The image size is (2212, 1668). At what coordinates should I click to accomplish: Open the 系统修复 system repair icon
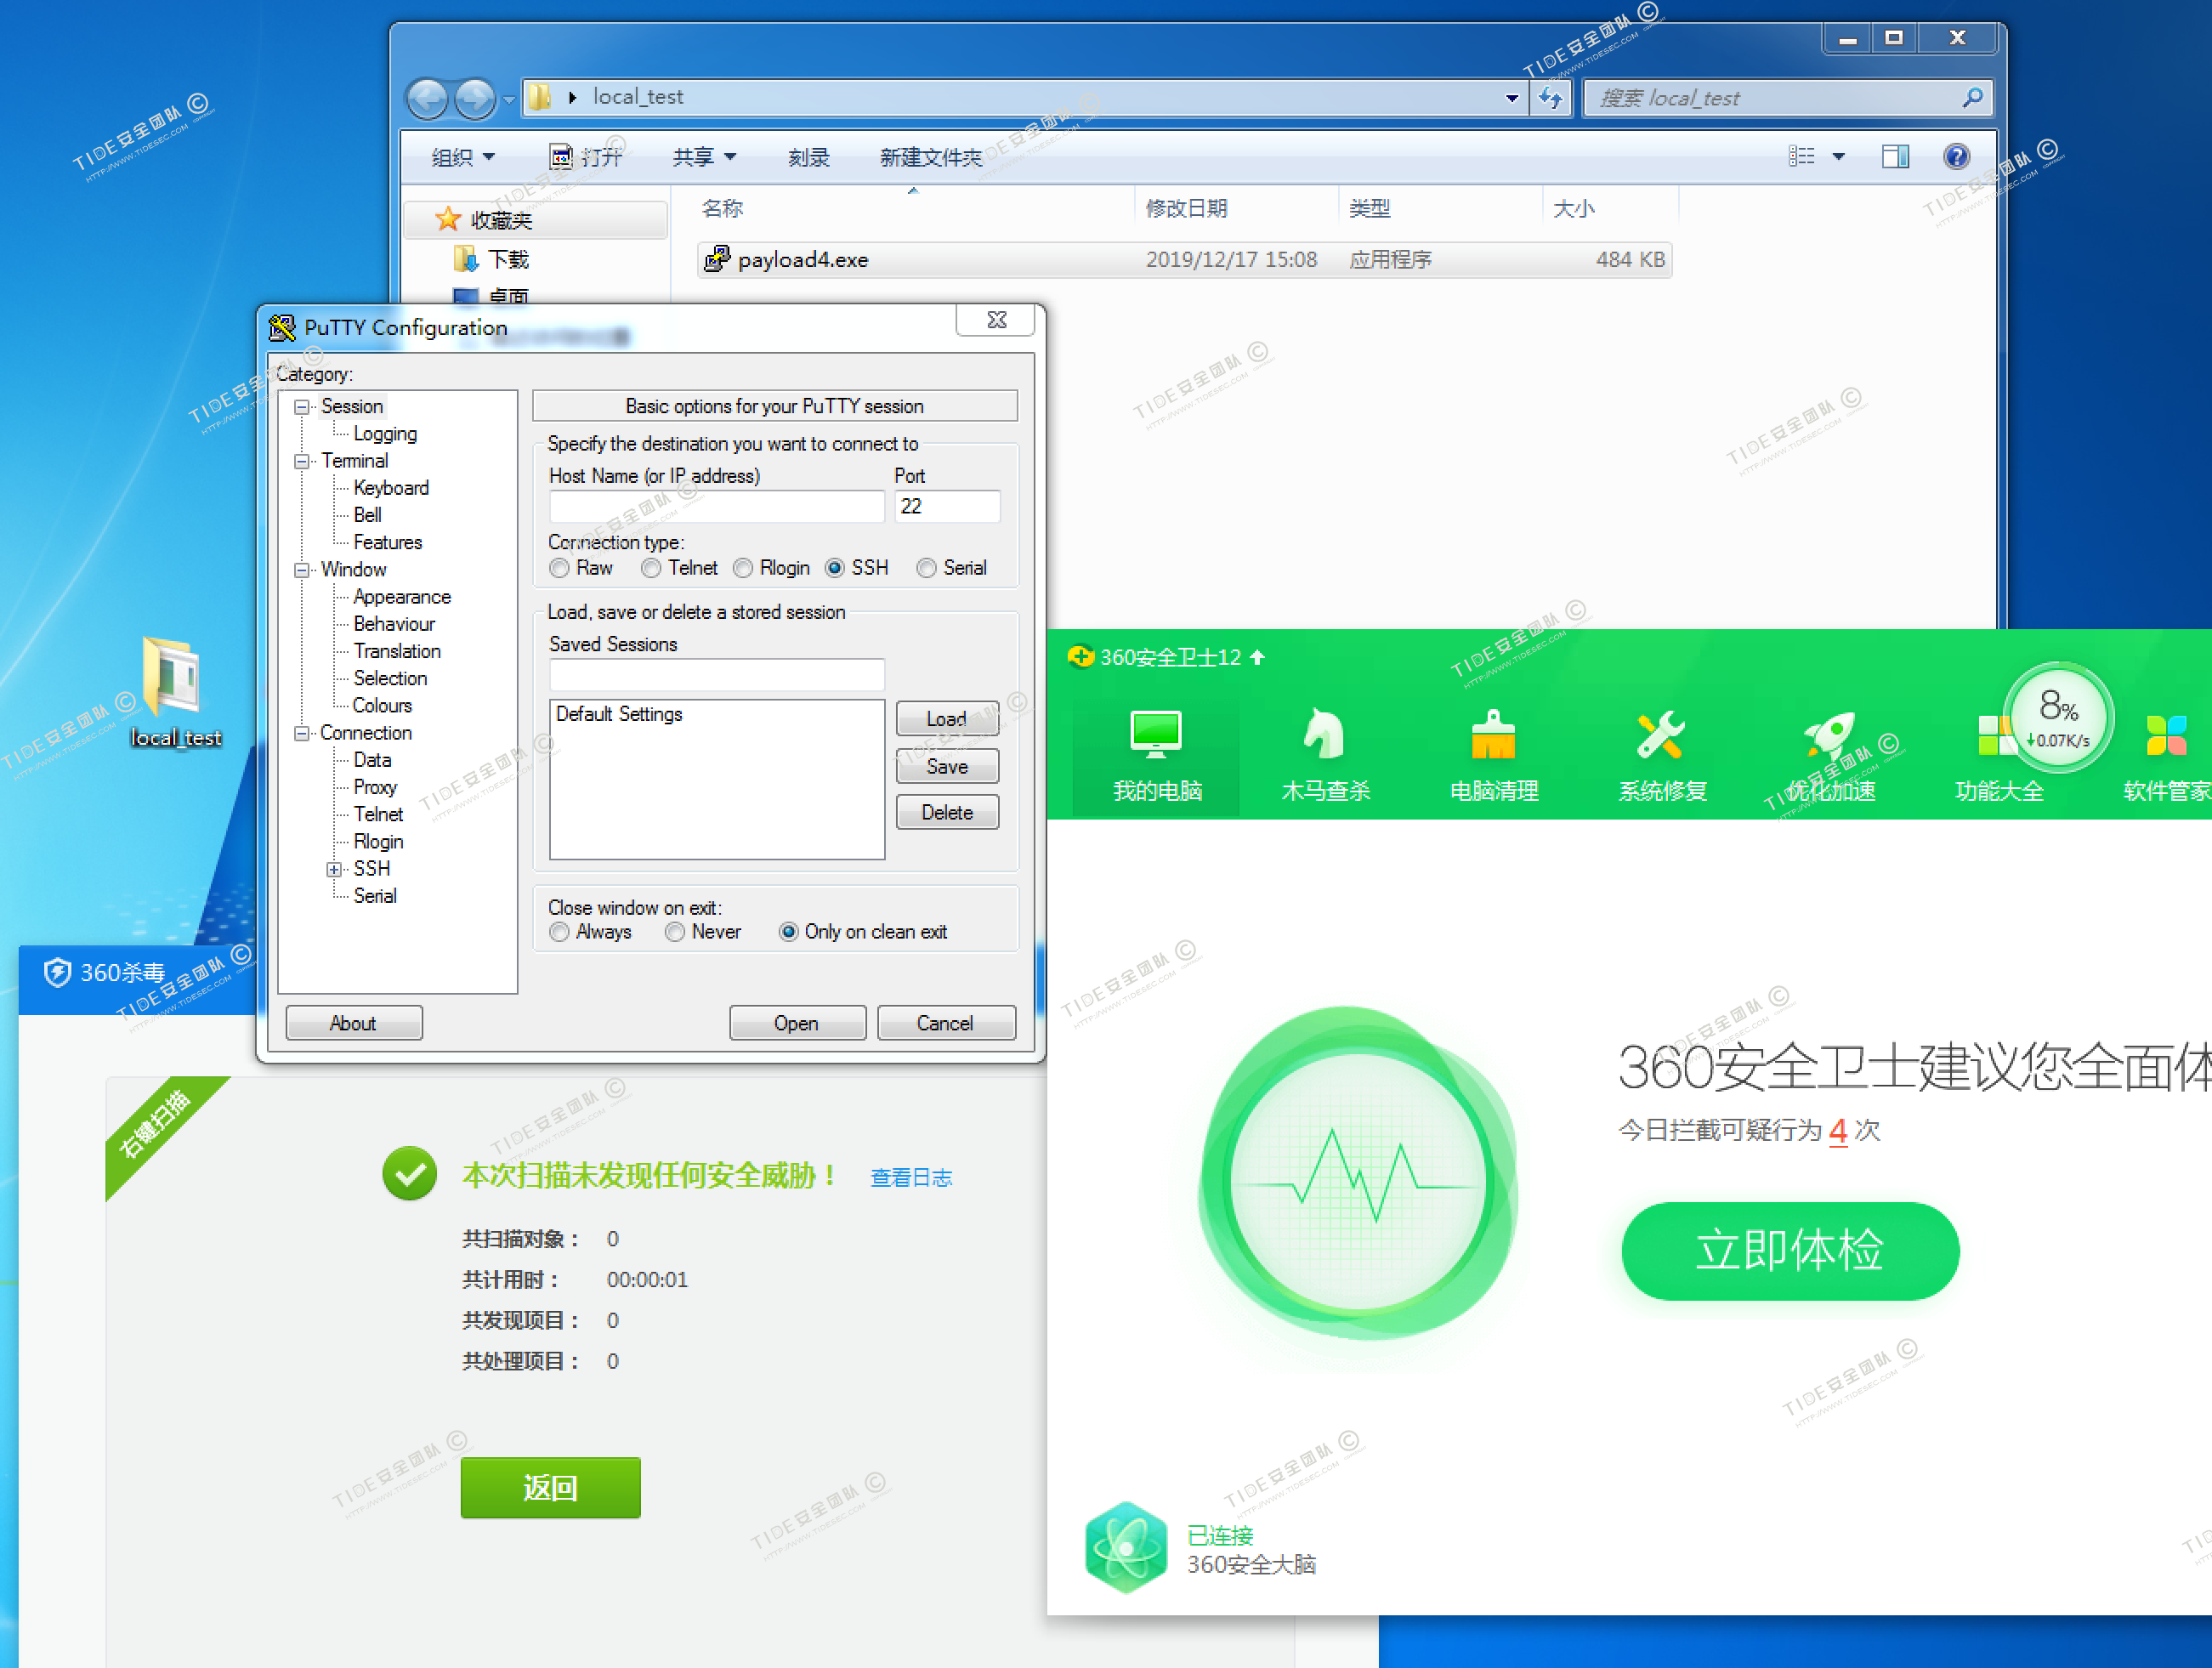(x=1661, y=735)
